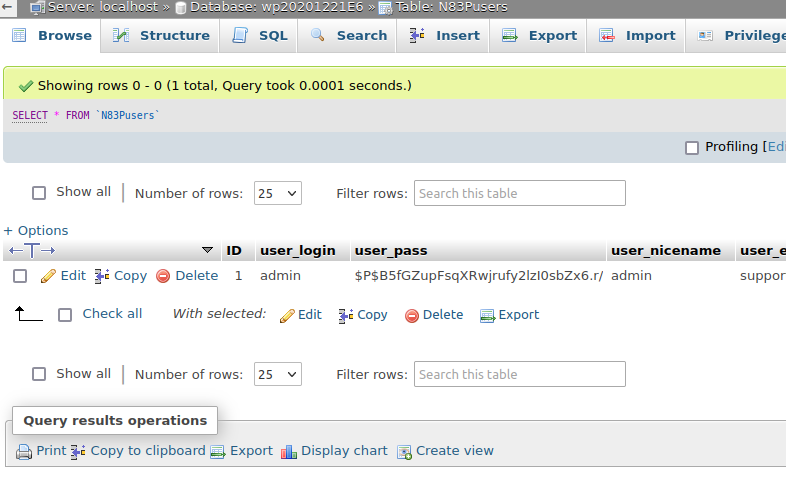786x478 pixels.
Task: Click the pencil Edit icon in admin row
Action: pyautogui.click(x=48, y=276)
